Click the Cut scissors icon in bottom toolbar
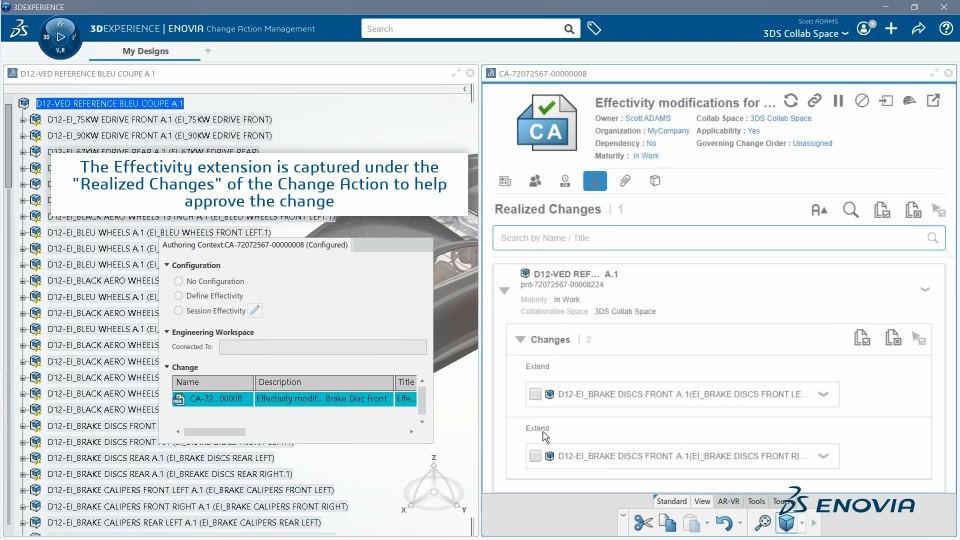This screenshot has height=540, width=960. (x=643, y=523)
